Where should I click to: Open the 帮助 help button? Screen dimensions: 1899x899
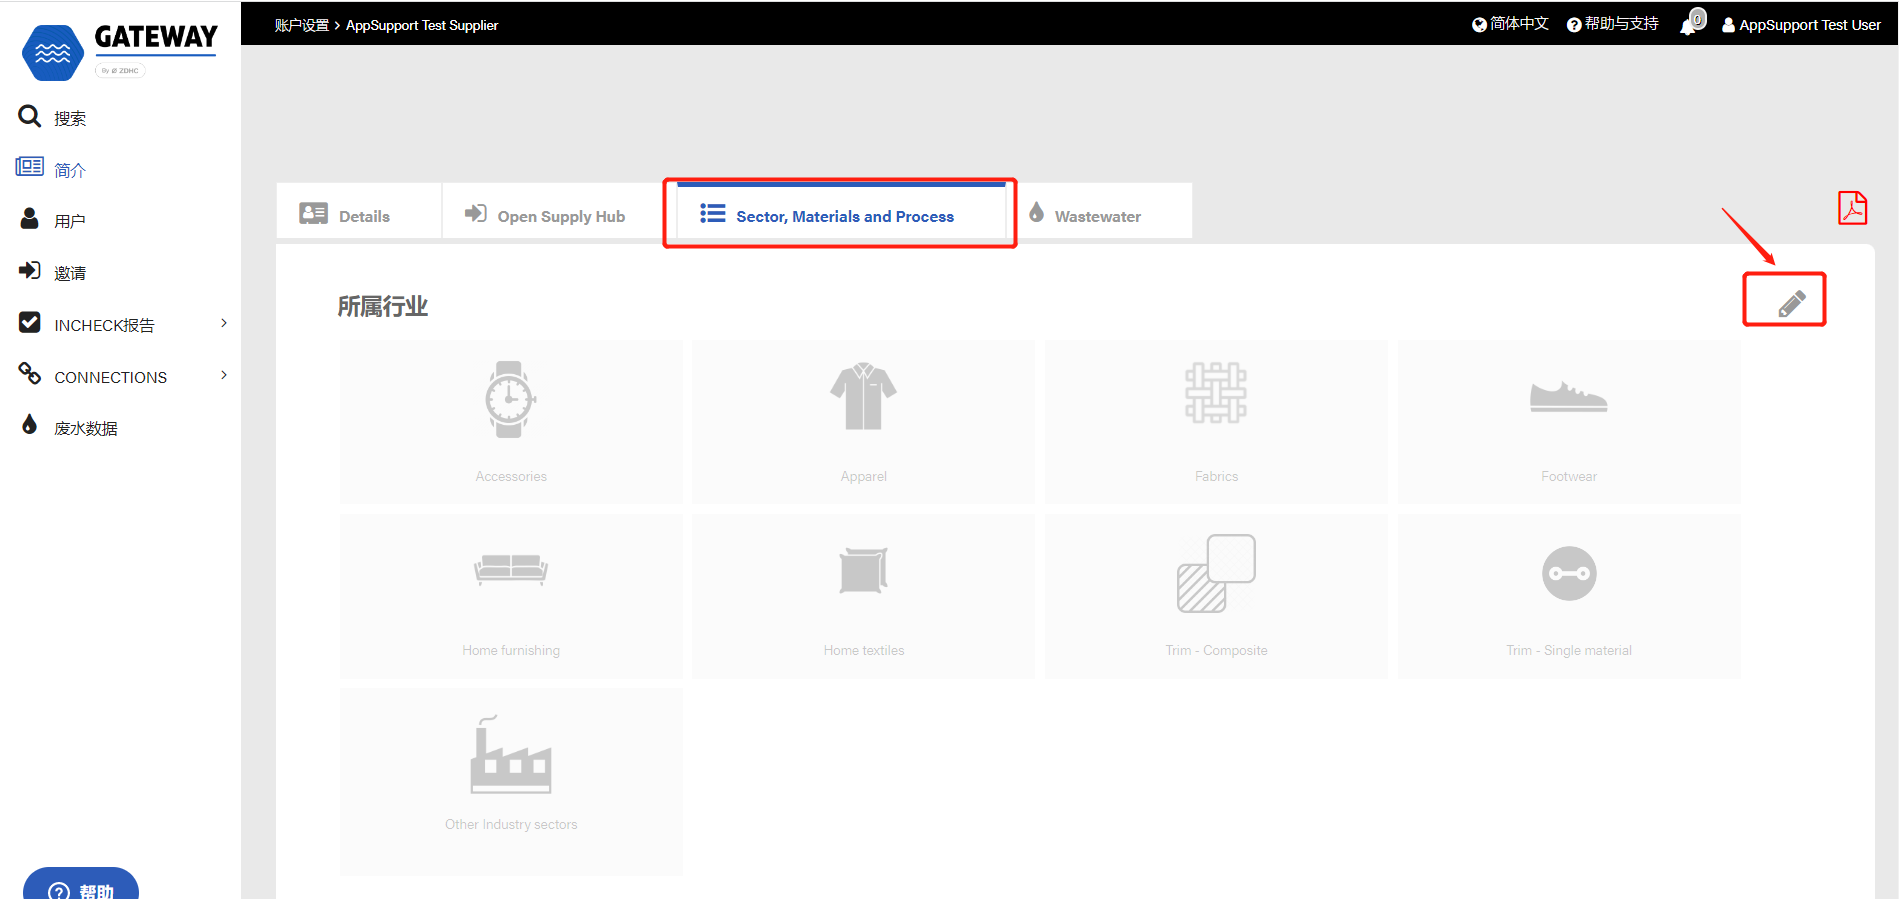(81, 887)
